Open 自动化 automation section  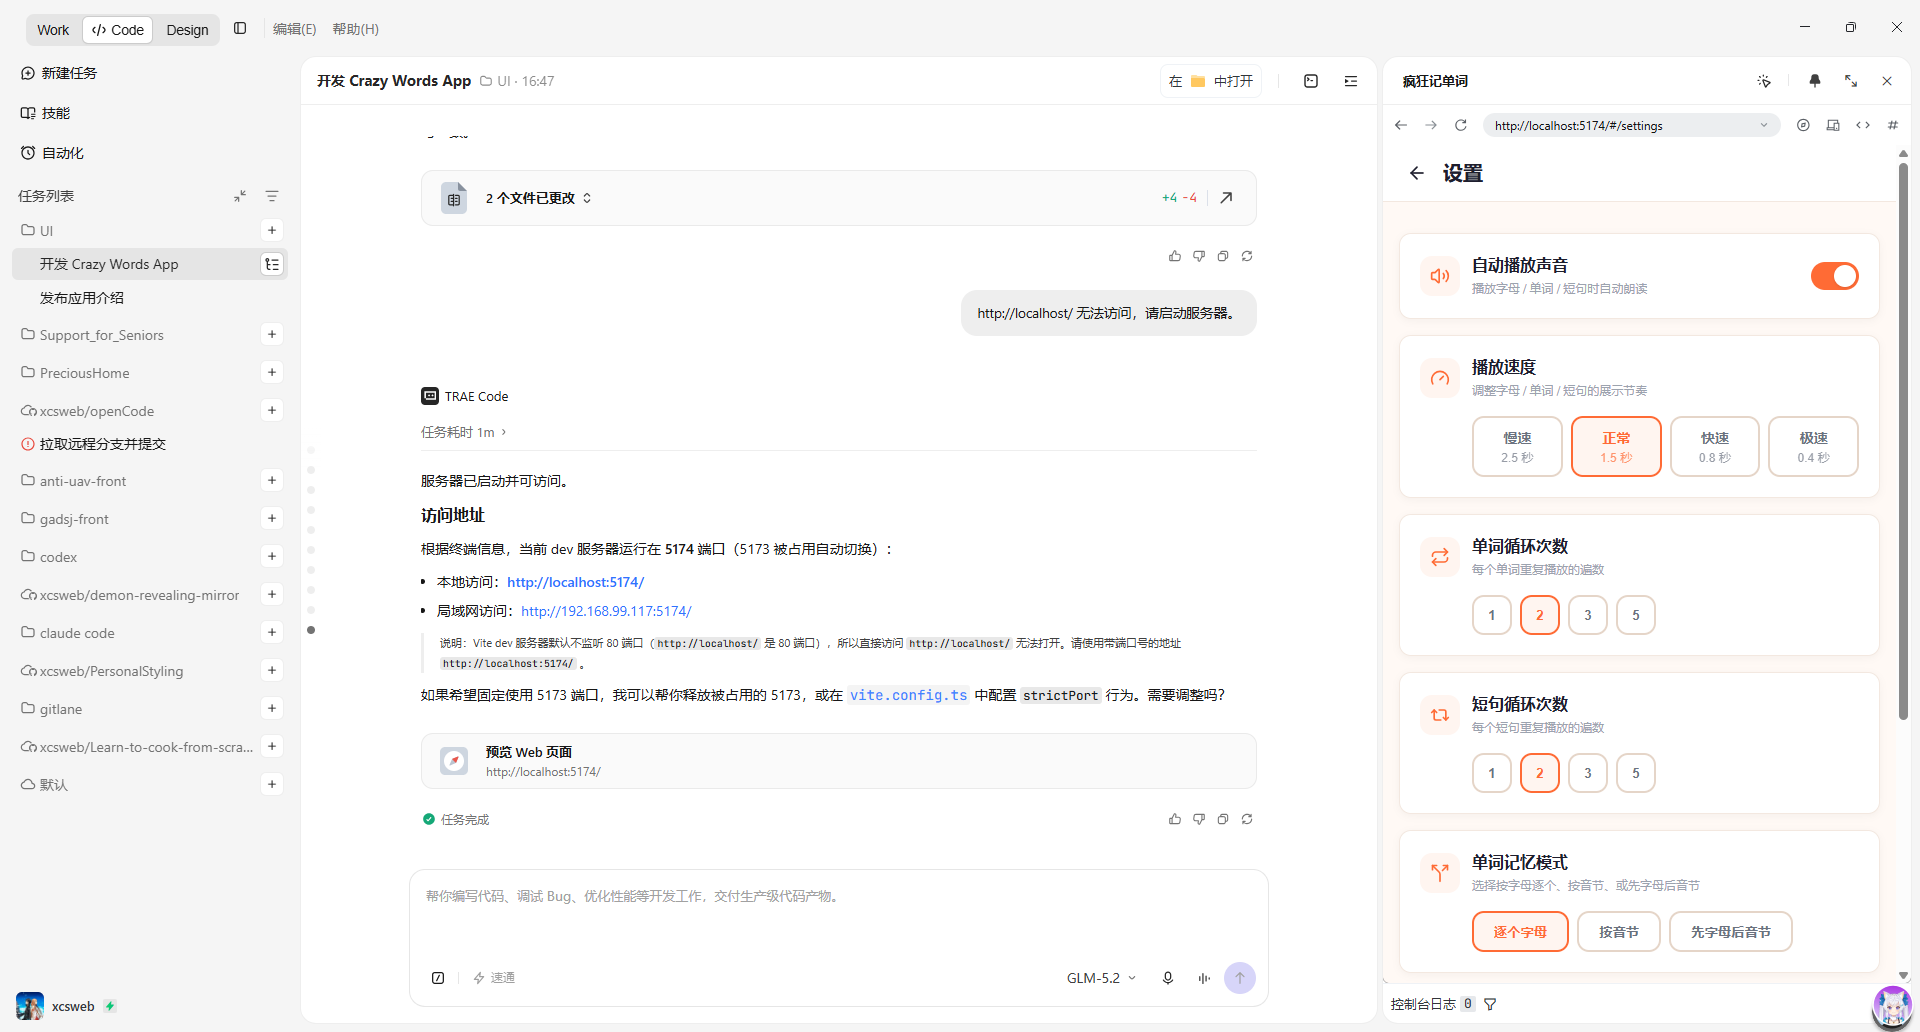pyautogui.click(x=52, y=153)
